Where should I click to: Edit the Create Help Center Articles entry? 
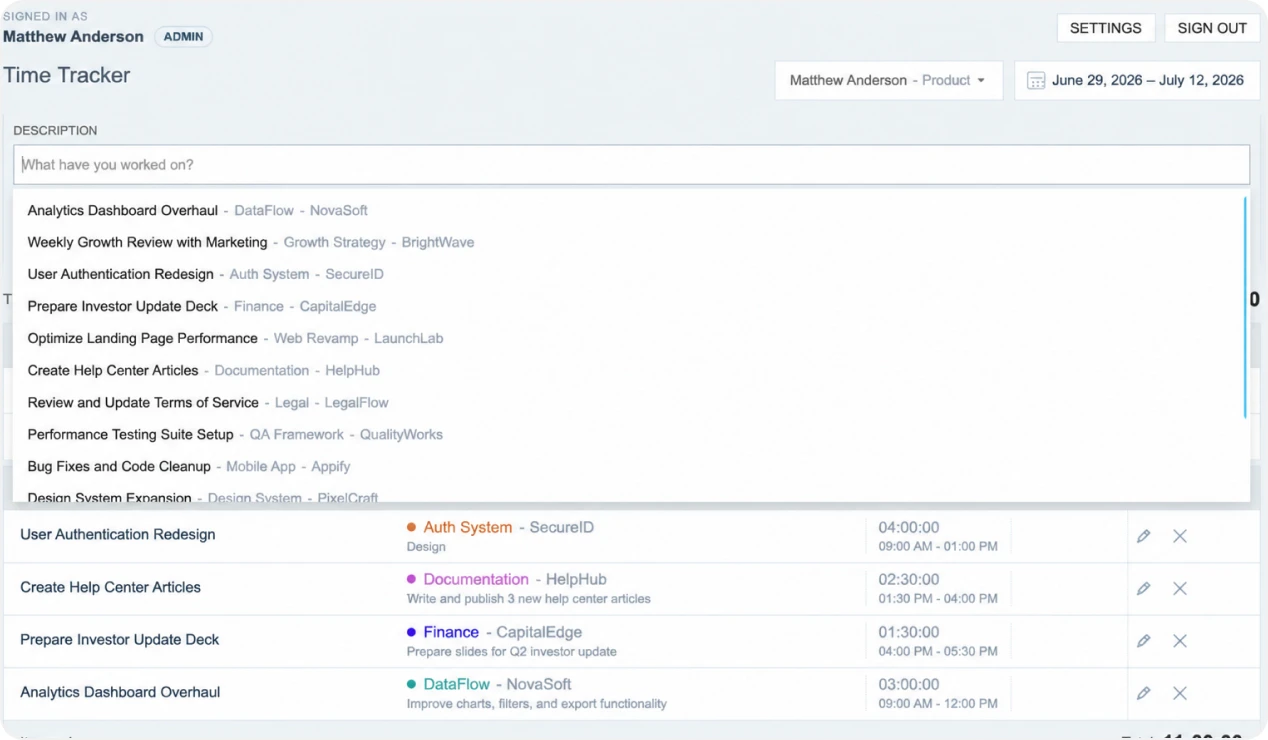pos(1143,588)
